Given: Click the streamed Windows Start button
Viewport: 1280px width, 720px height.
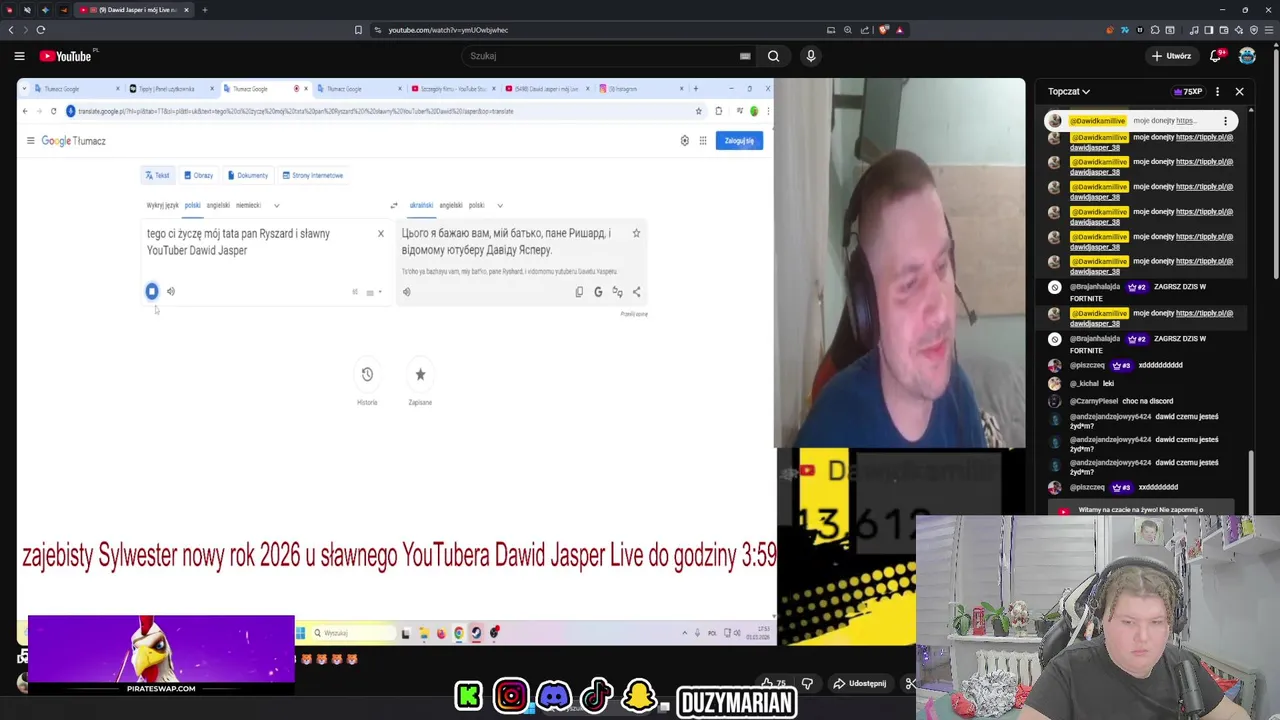Looking at the screenshot, I should click(300, 633).
